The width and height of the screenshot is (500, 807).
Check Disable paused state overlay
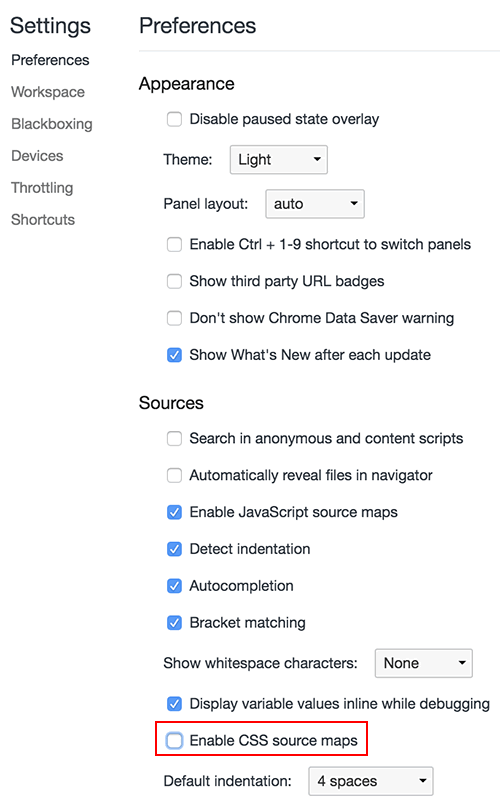coord(174,119)
